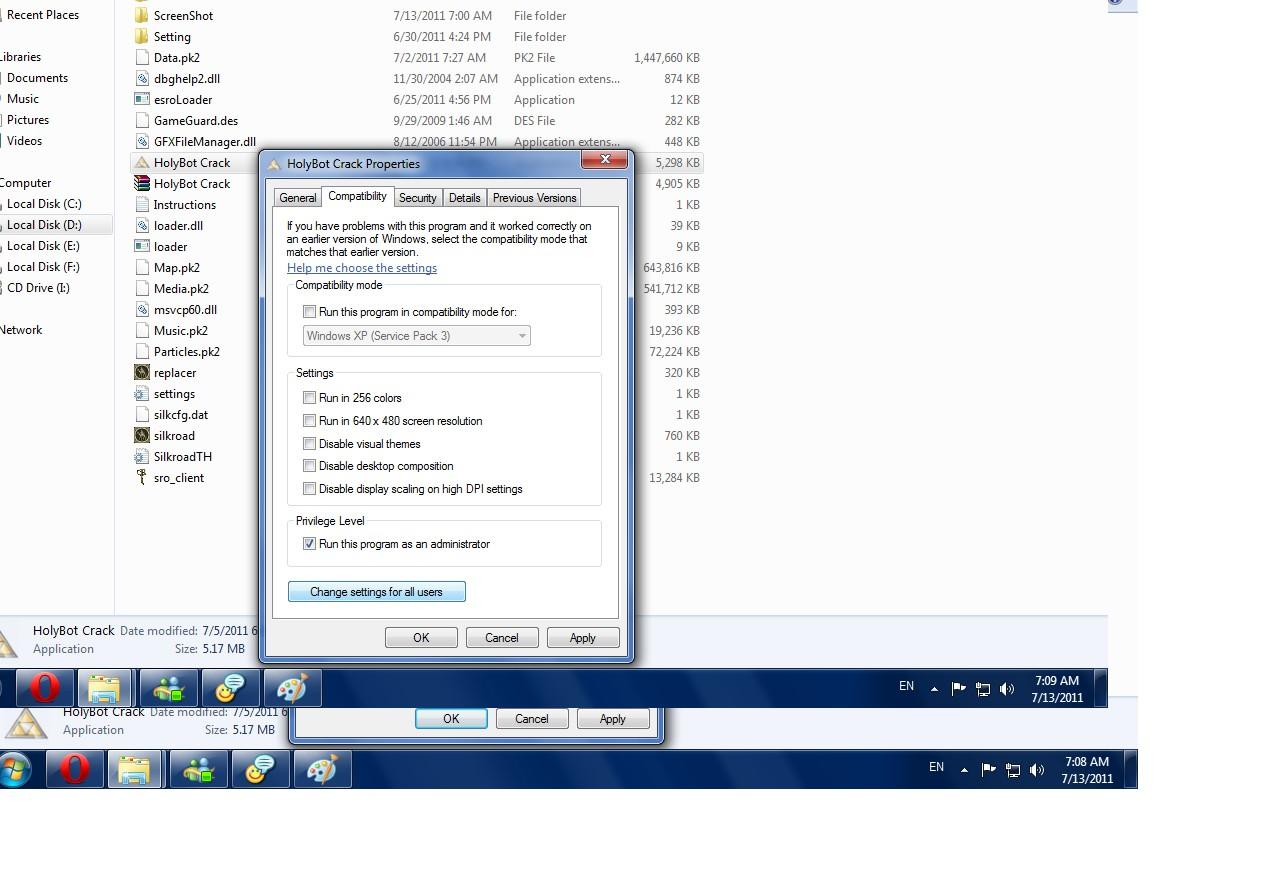
Task: Open Windows Live Messenger in the 7:08 AM taskbar
Action: 198,769
